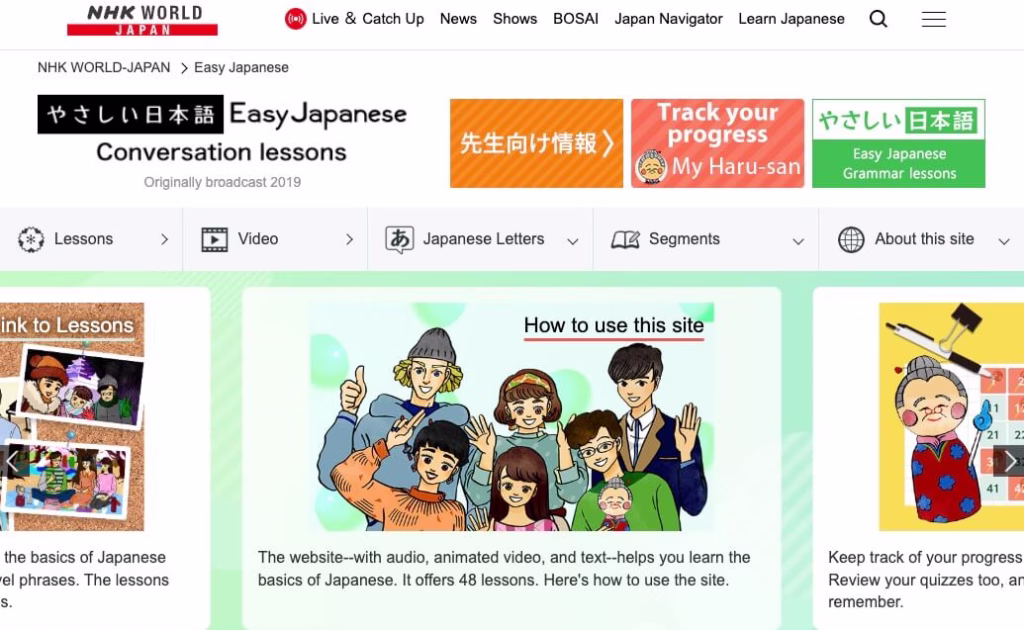
Task: Click the NHK World Japan logo
Action: (142, 20)
